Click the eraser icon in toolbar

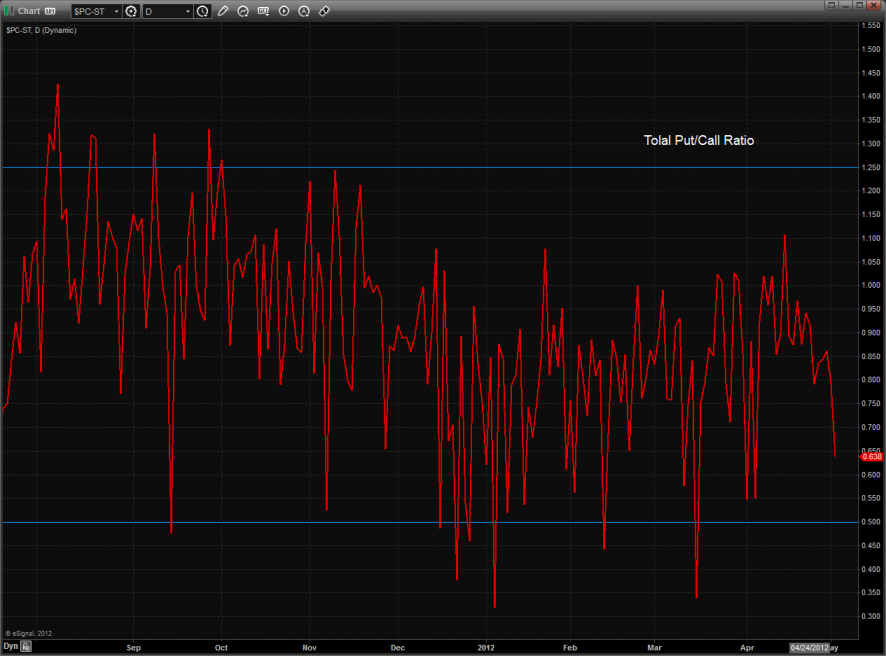coord(324,11)
